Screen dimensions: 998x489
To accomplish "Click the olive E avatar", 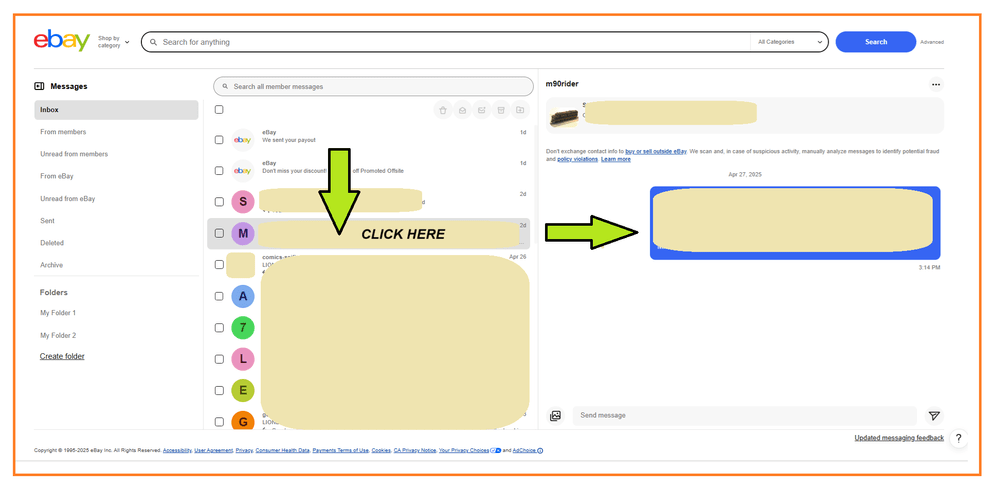I will click(242, 390).
